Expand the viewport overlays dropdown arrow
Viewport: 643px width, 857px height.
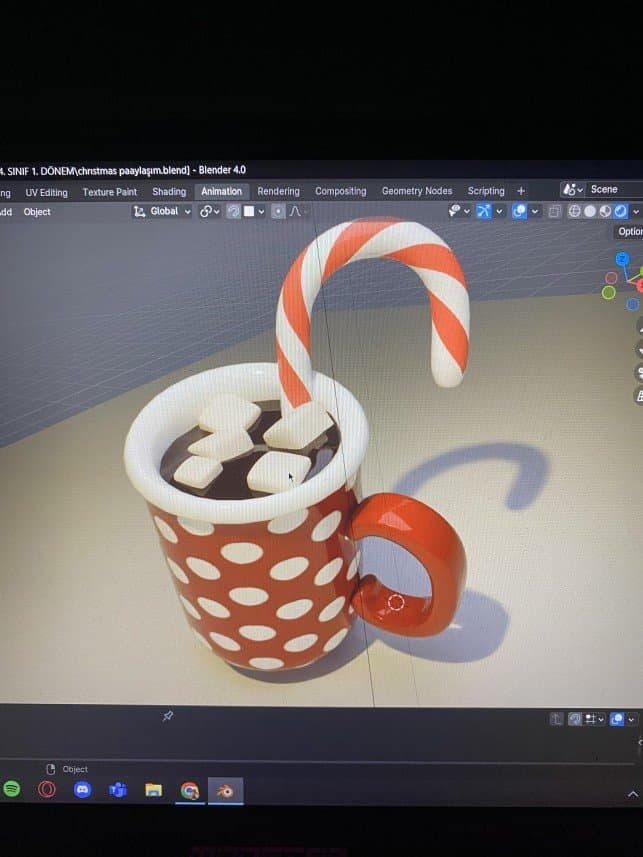tap(535, 212)
